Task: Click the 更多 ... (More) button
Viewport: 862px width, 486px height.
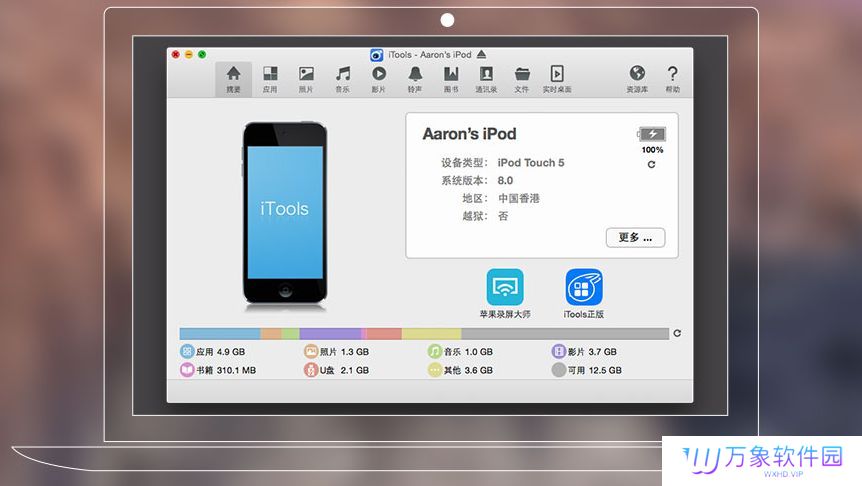Action: [x=636, y=238]
